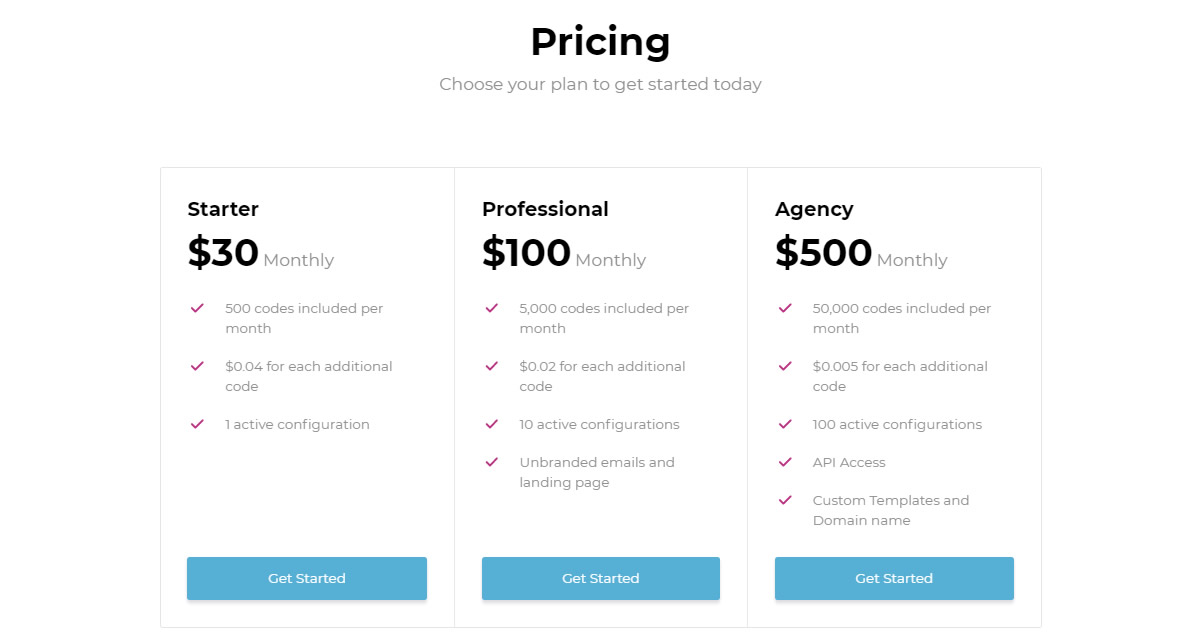
Task: Click checkmark beside 50,000 codes included
Action: point(785,308)
